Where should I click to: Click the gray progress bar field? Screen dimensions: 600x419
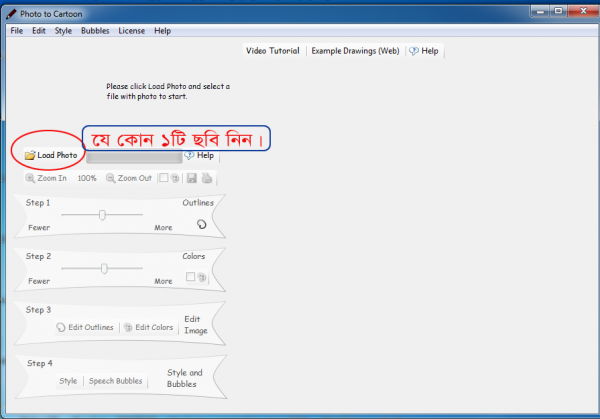(x=134, y=157)
